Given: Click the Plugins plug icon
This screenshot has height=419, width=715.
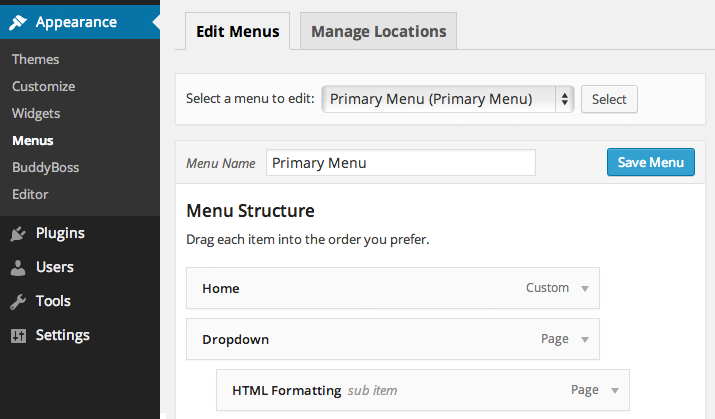Looking at the screenshot, I should [x=18, y=234].
